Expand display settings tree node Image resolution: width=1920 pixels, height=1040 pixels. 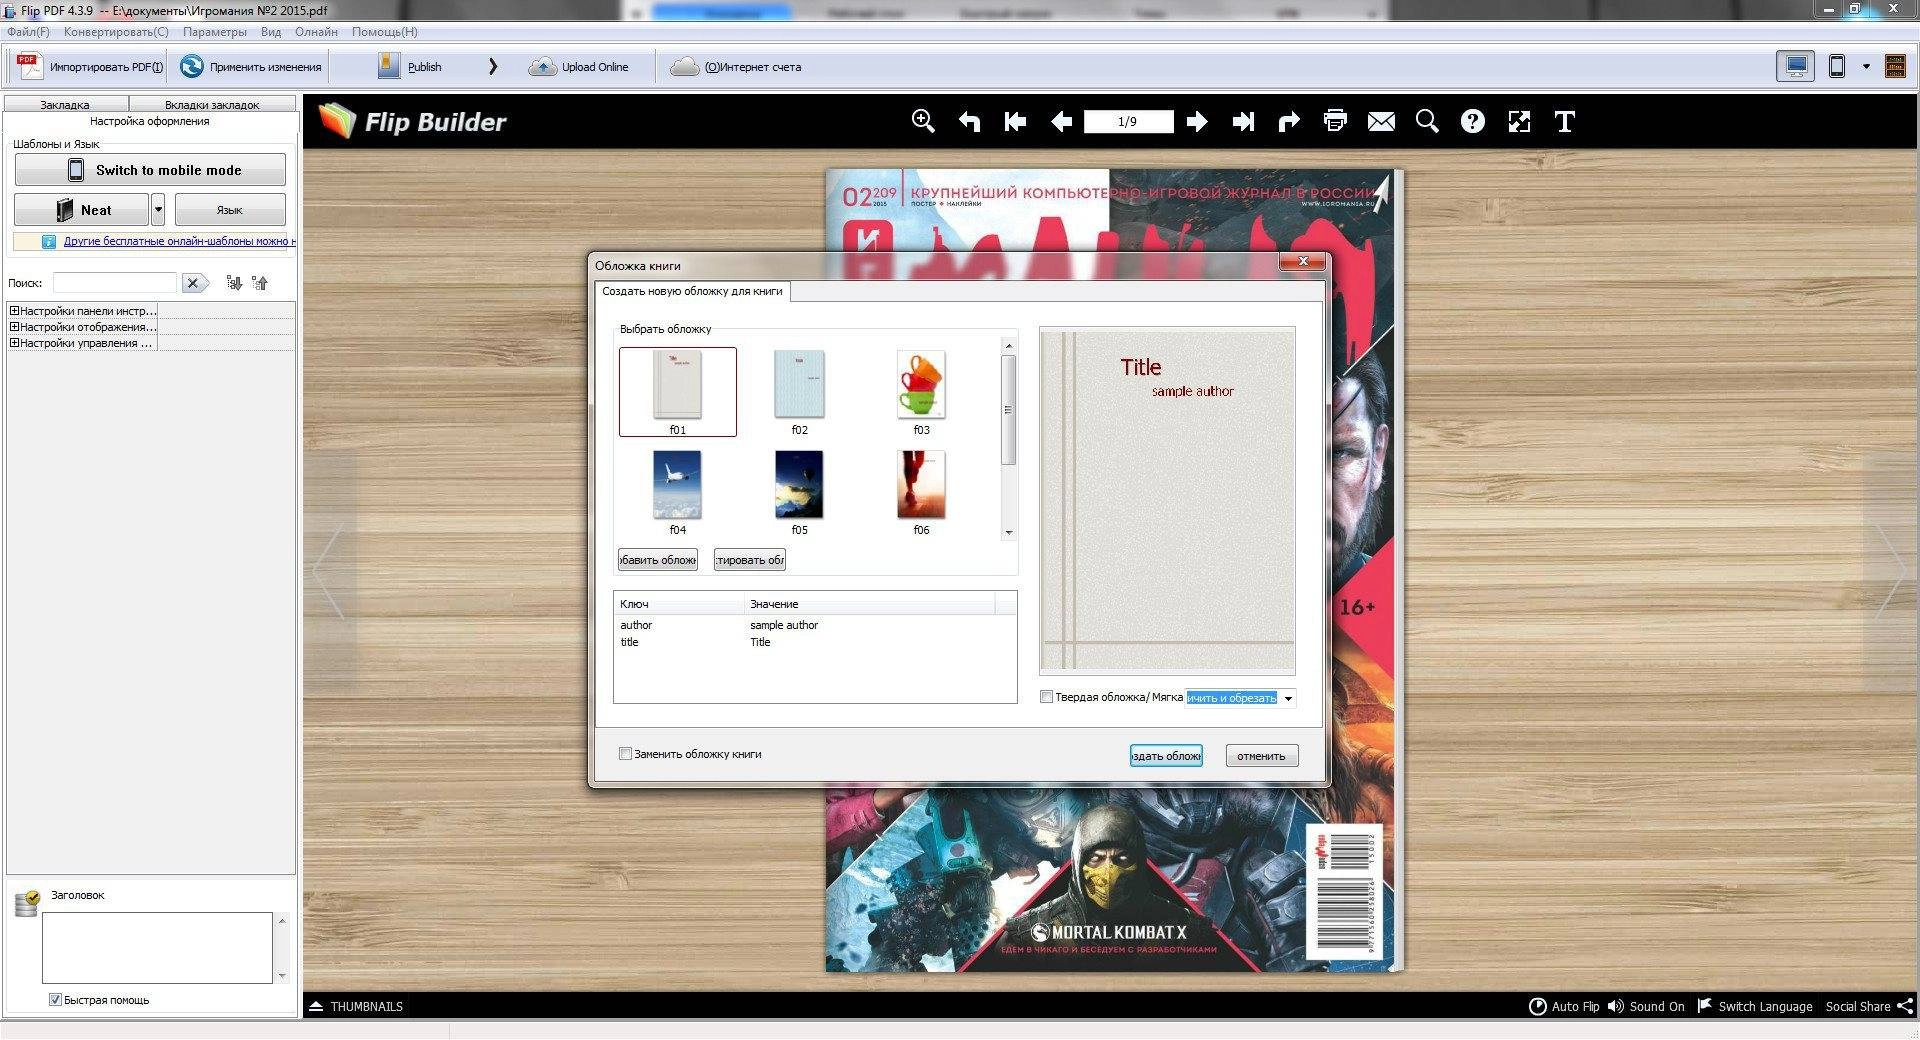click(x=14, y=327)
